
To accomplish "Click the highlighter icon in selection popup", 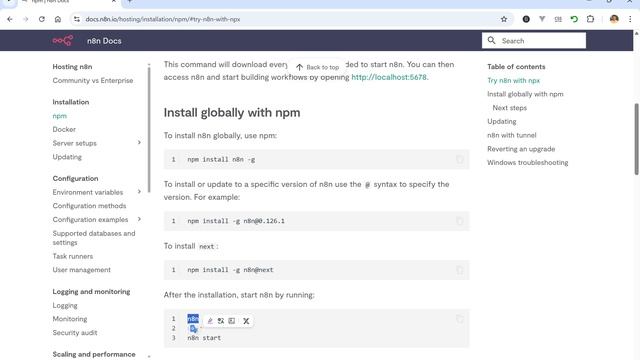I will [210, 321].
